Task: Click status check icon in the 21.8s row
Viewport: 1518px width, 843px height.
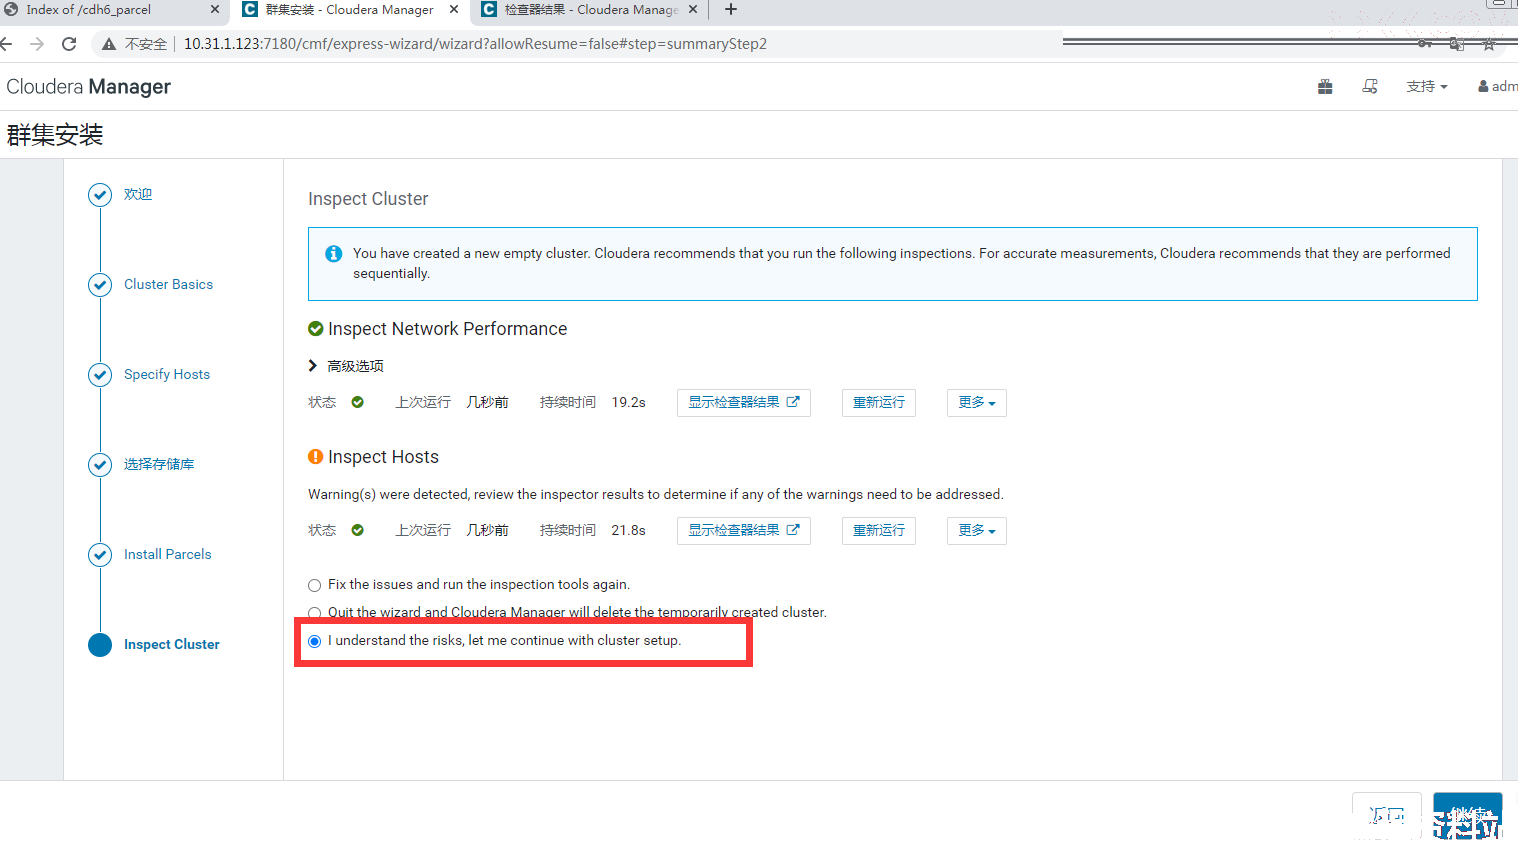Action: [358, 530]
